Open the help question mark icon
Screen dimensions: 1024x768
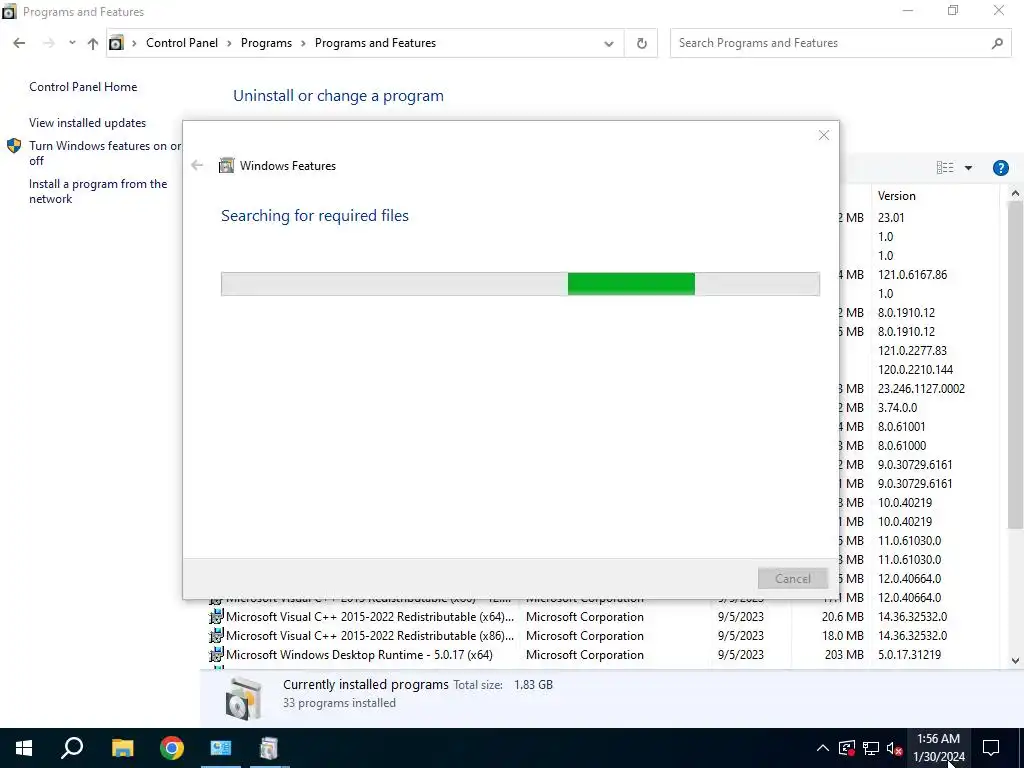(x=1000, y=168)
